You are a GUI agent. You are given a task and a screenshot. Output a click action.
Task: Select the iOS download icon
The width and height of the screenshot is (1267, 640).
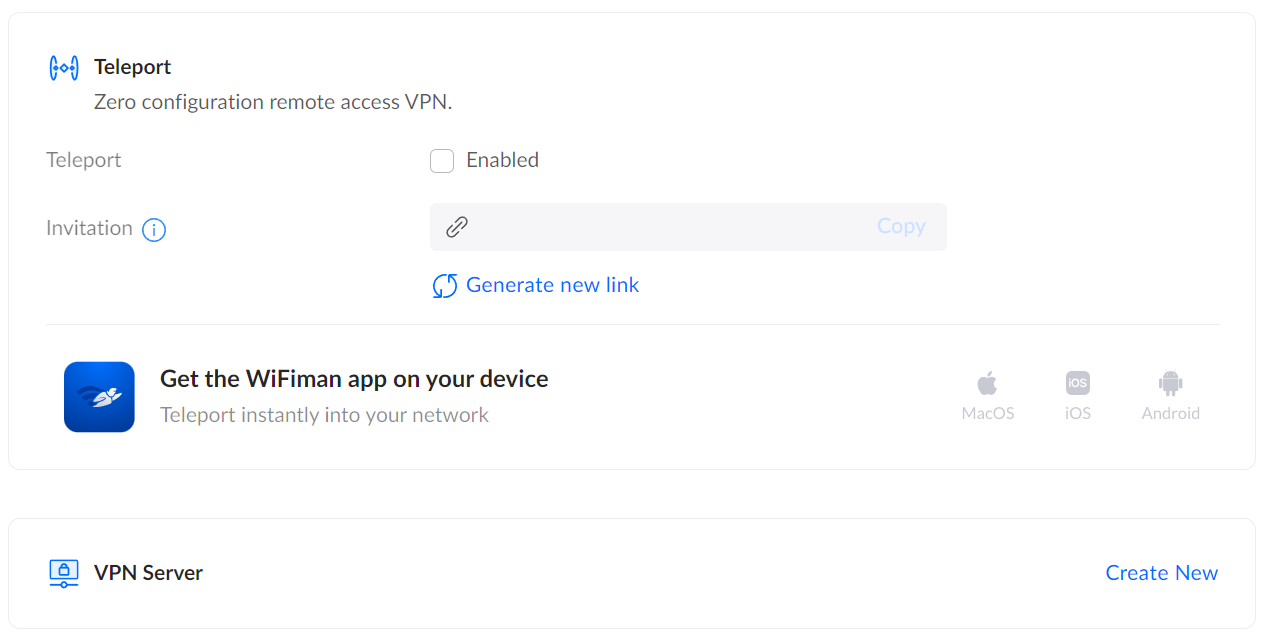[1077, 383]
